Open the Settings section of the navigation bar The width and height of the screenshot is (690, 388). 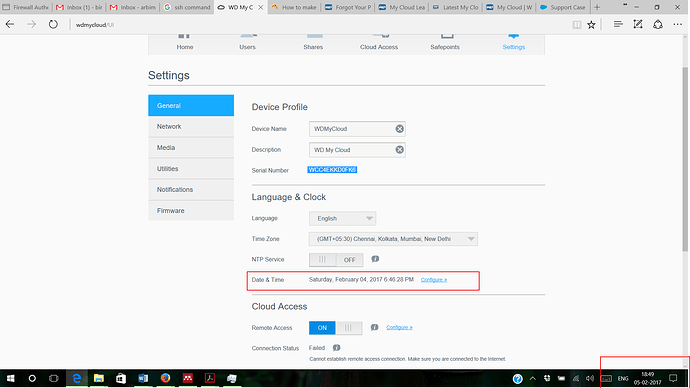514,43
